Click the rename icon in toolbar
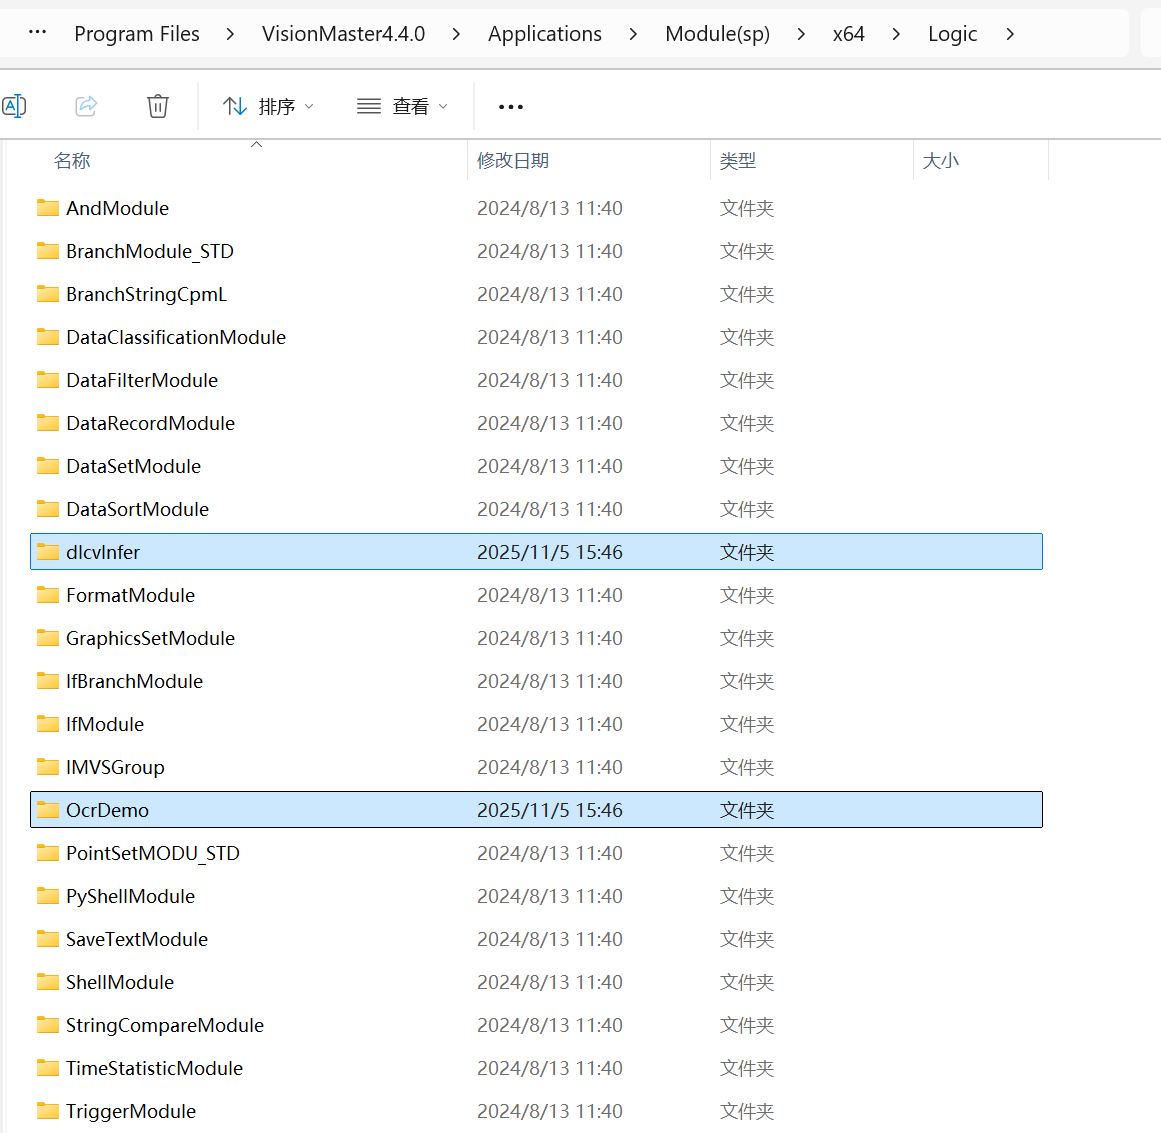1161x1133 pixels. click(14, 106)
